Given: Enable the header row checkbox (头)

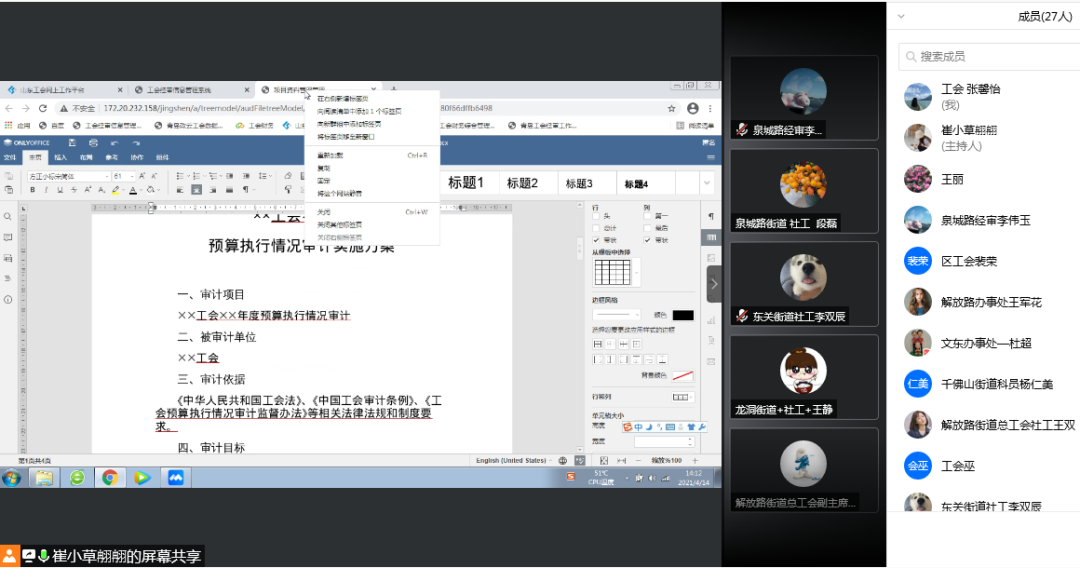Looking at the screenshot, I should pos(596,216).
